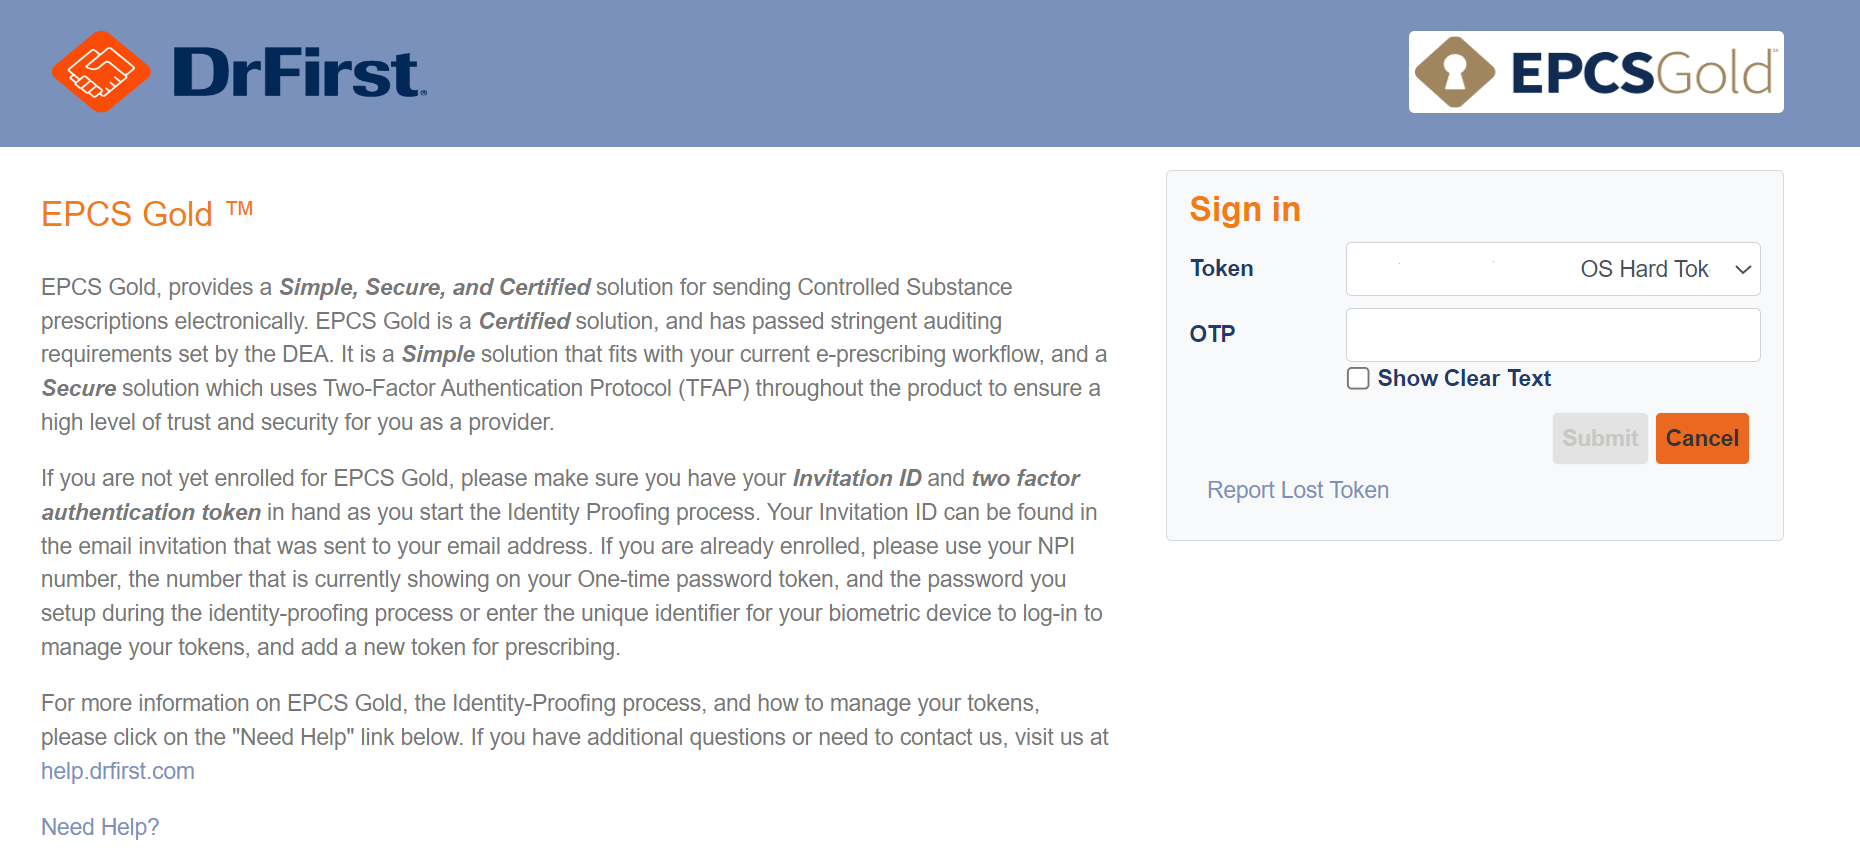Enable the Show Clear Text checkbox
The image size is (1860, 868).
coord(1358,378)
